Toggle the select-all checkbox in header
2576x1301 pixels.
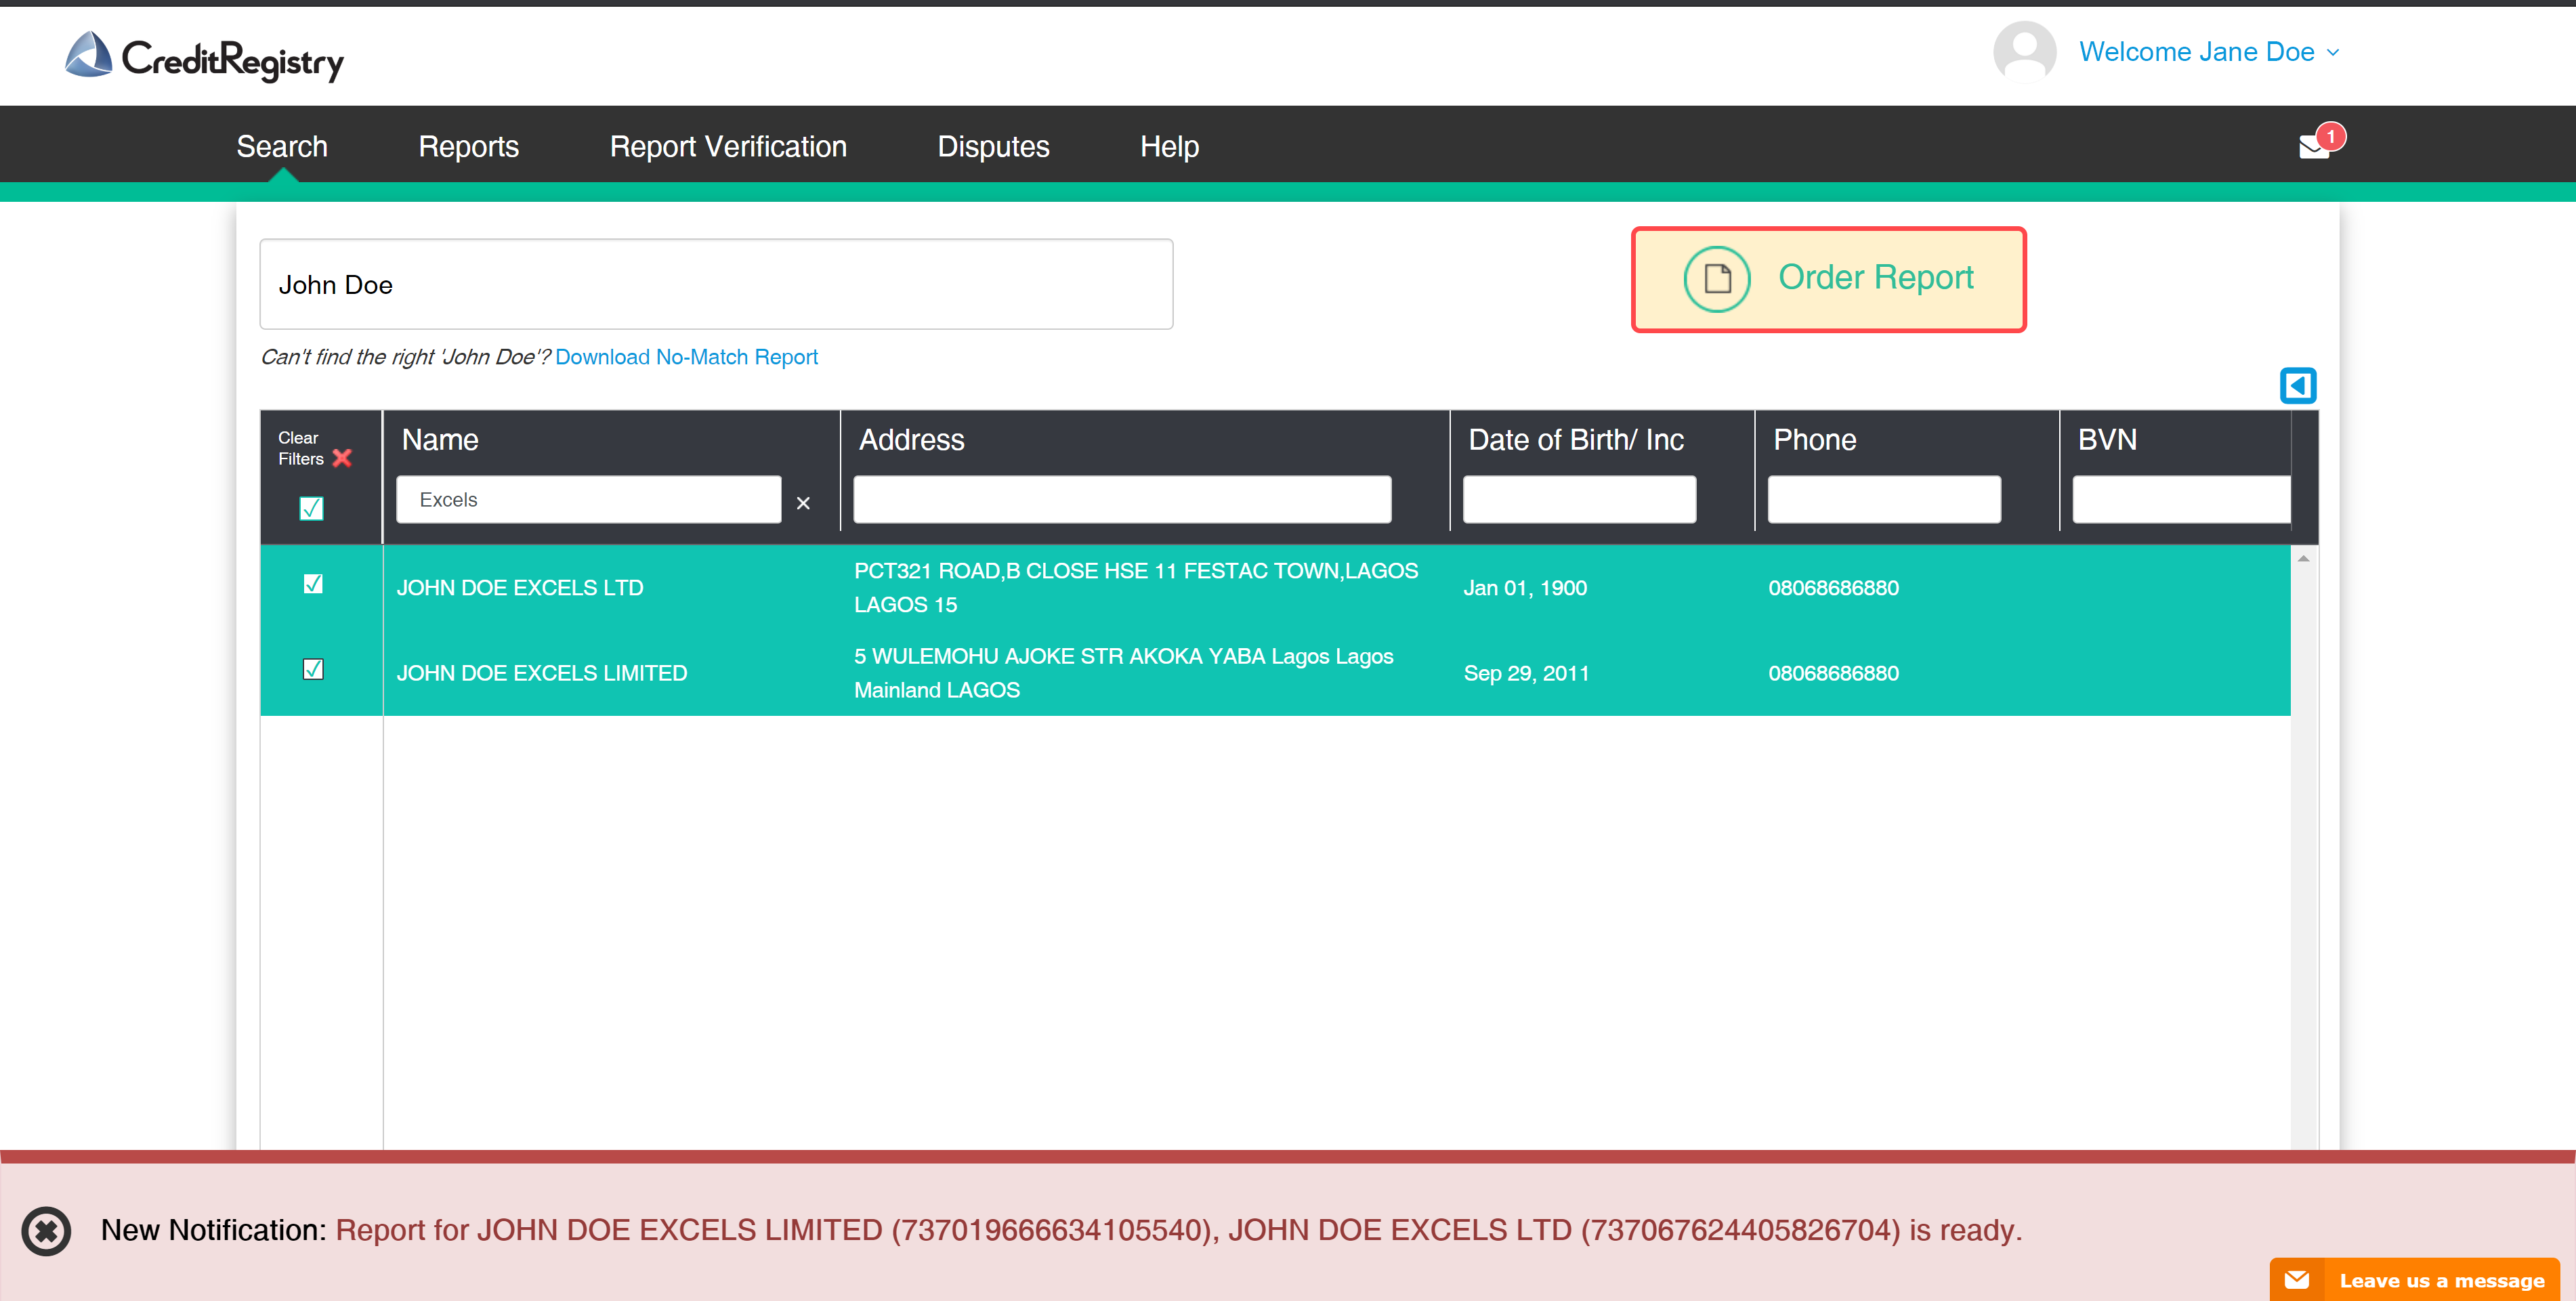pos(311,508)
